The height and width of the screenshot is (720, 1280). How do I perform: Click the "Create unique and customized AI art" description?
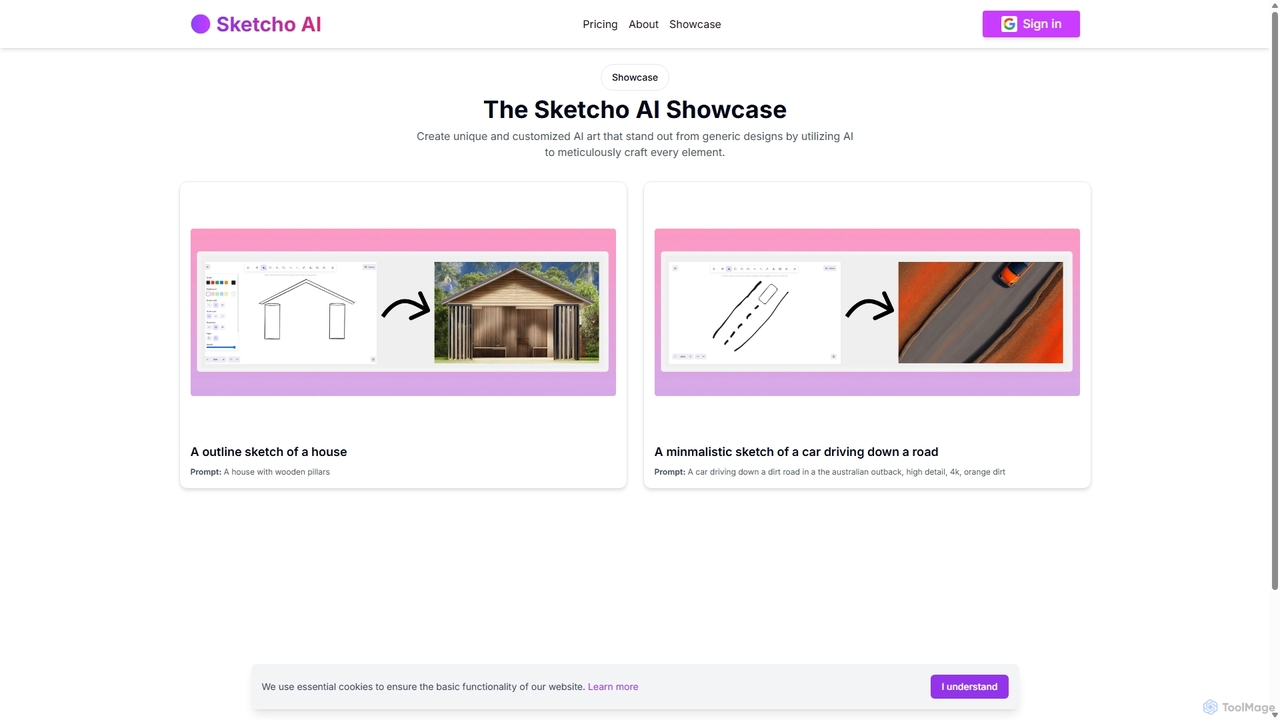[x=635, y=144]
